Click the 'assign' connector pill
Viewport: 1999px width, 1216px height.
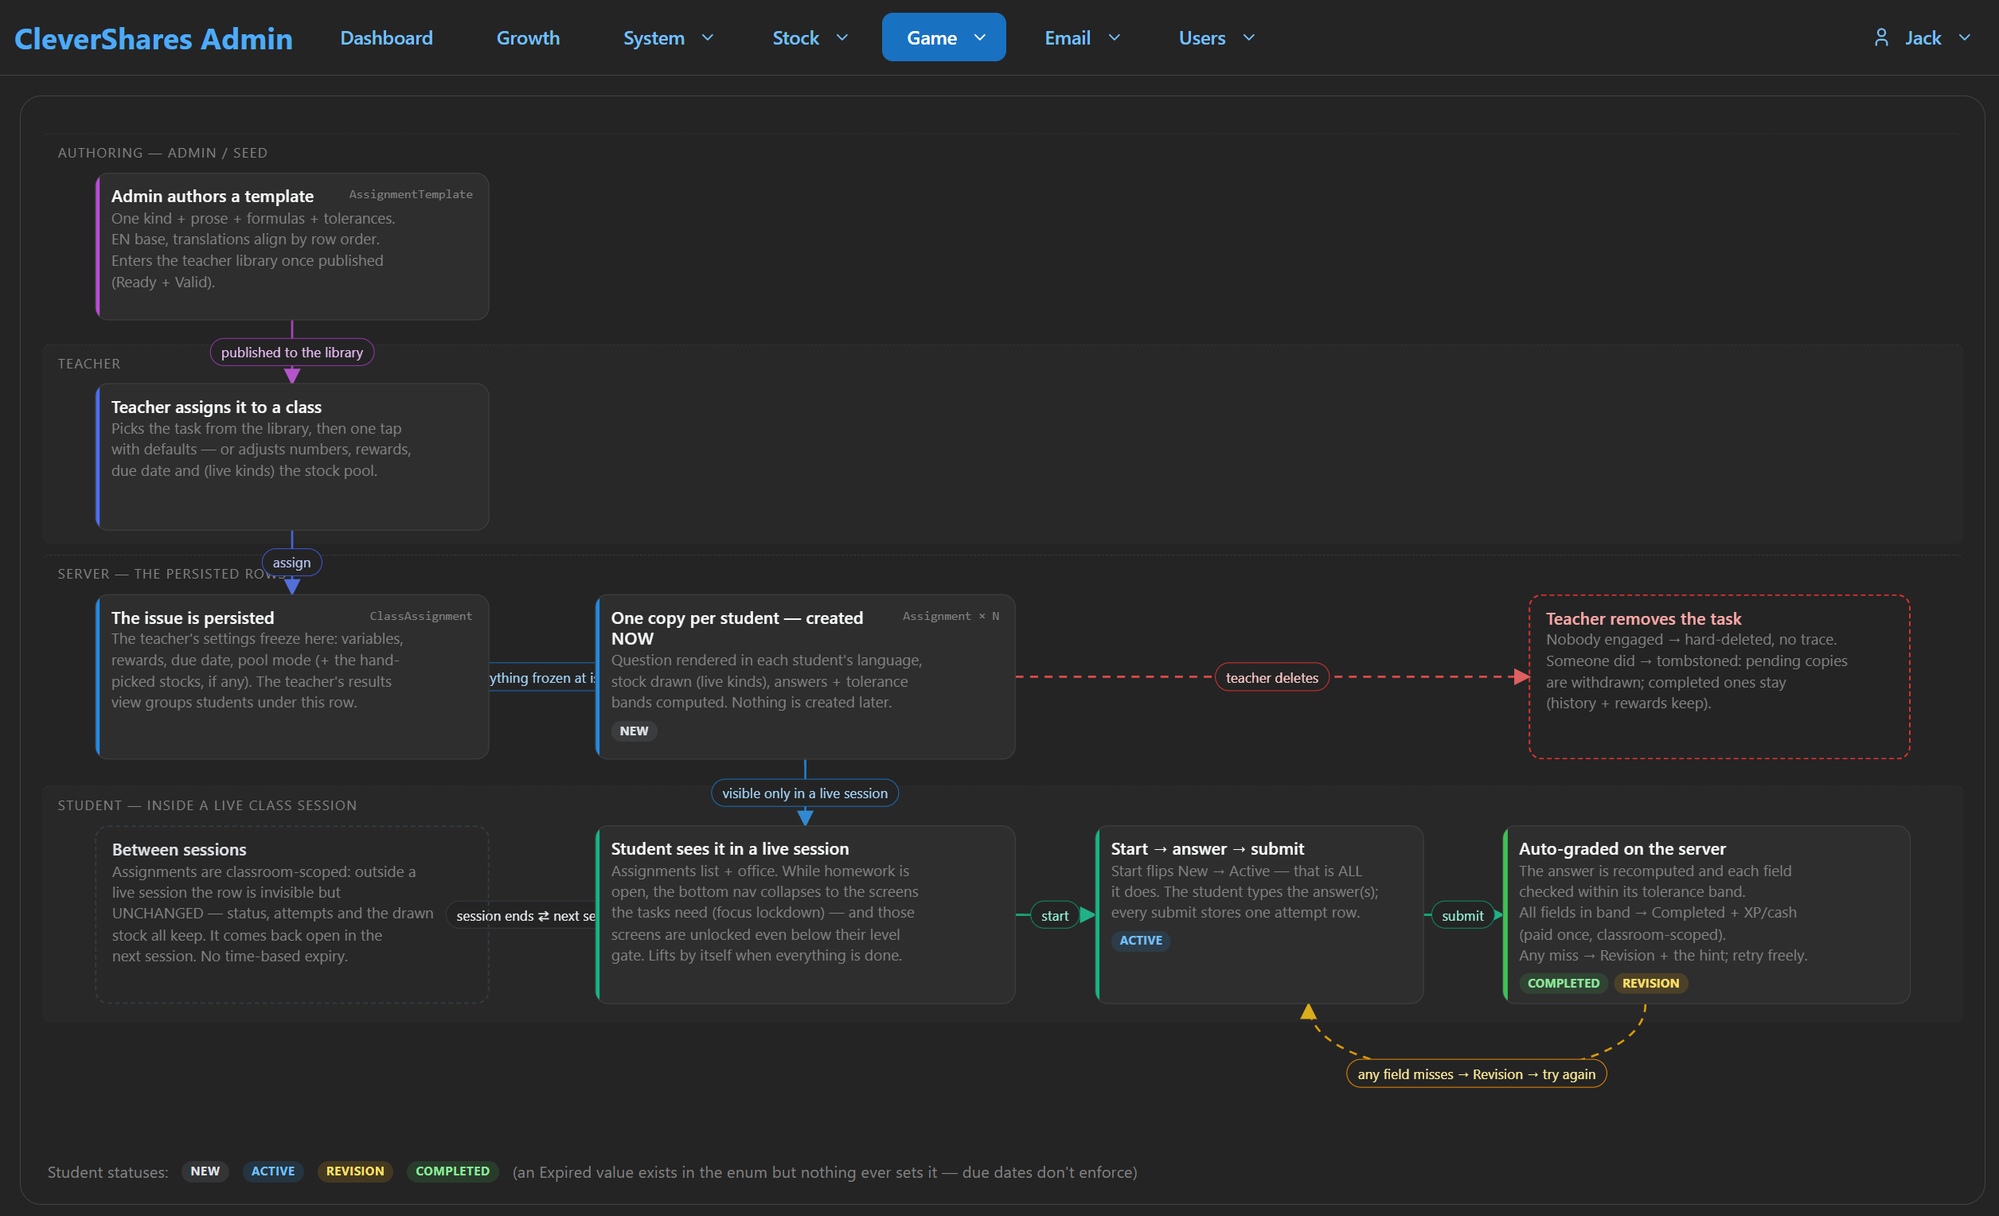point(292,563)
